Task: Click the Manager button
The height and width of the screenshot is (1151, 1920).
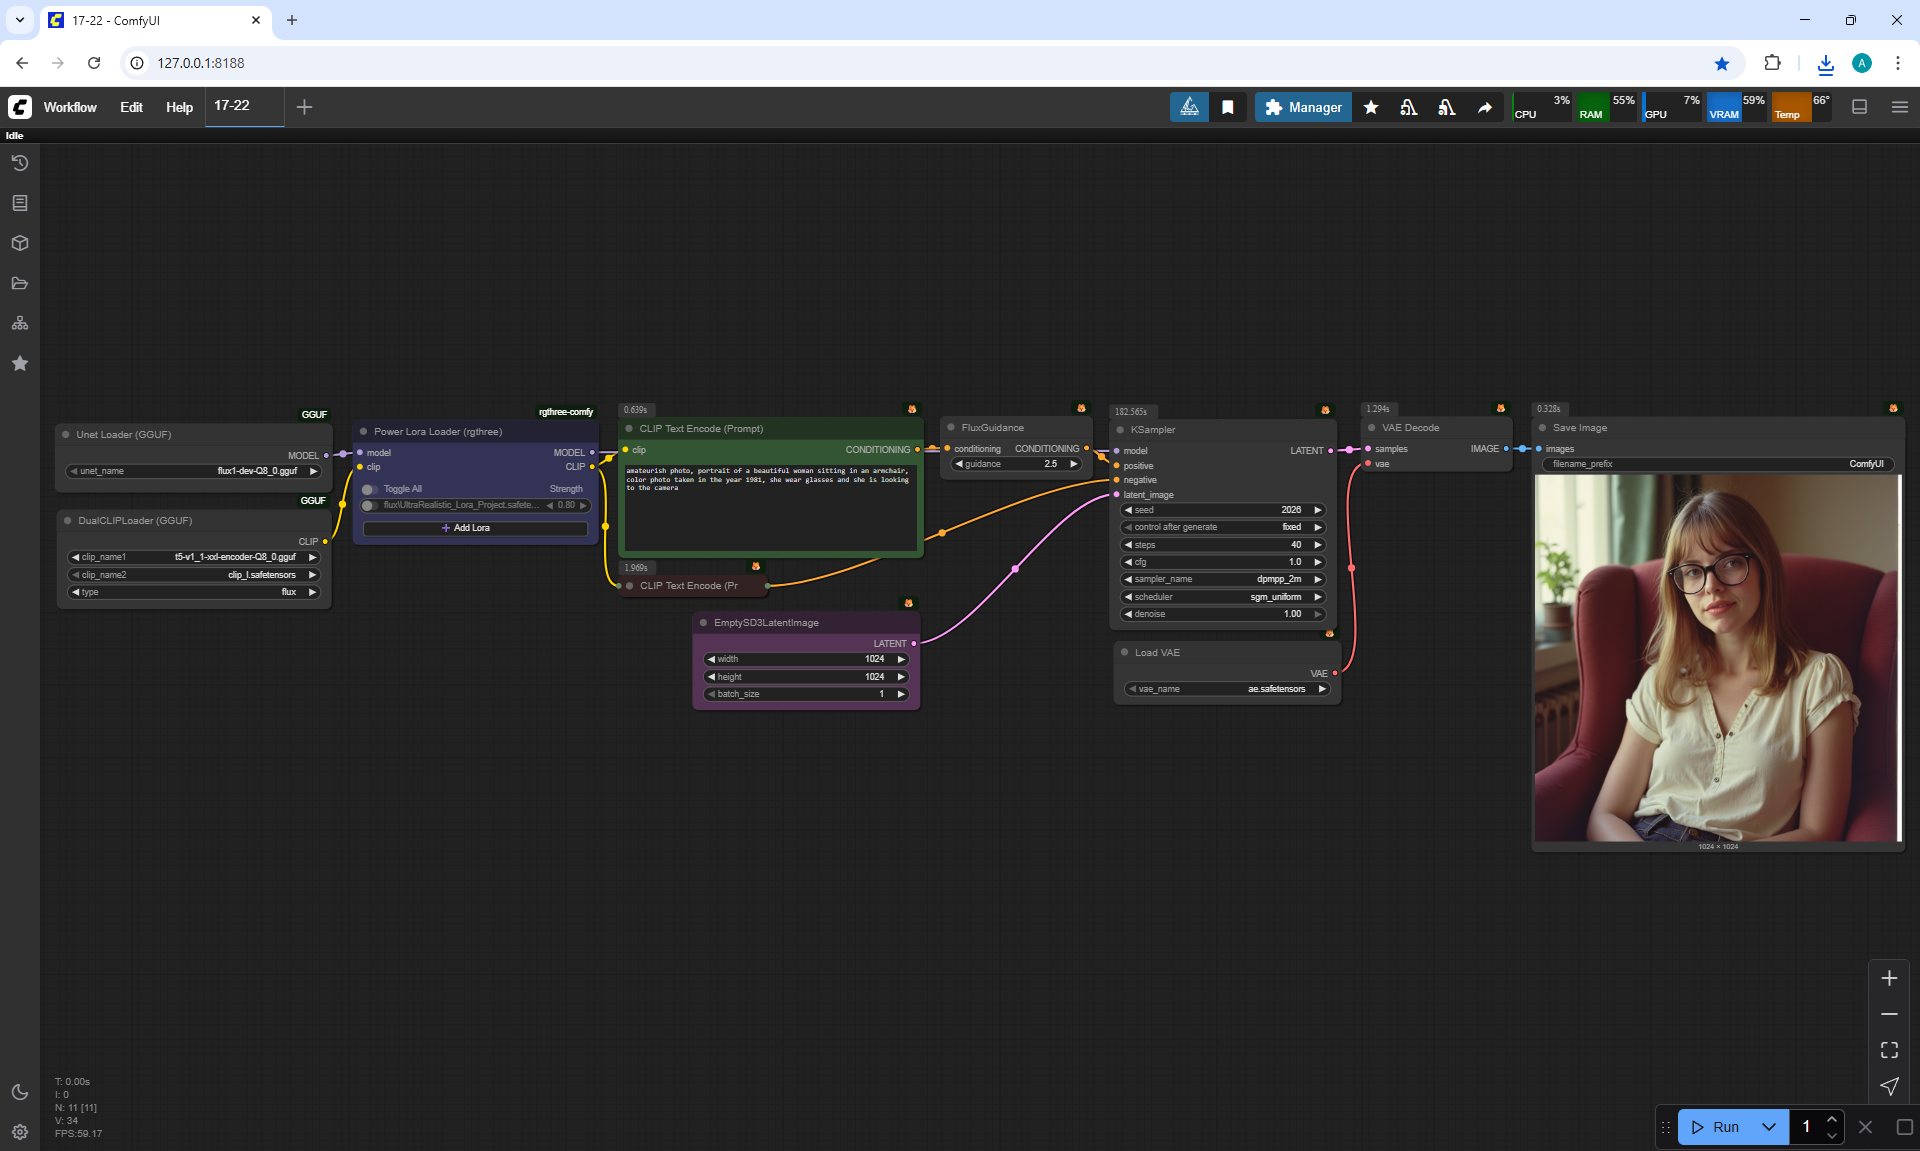Action: coord(1303,107)
